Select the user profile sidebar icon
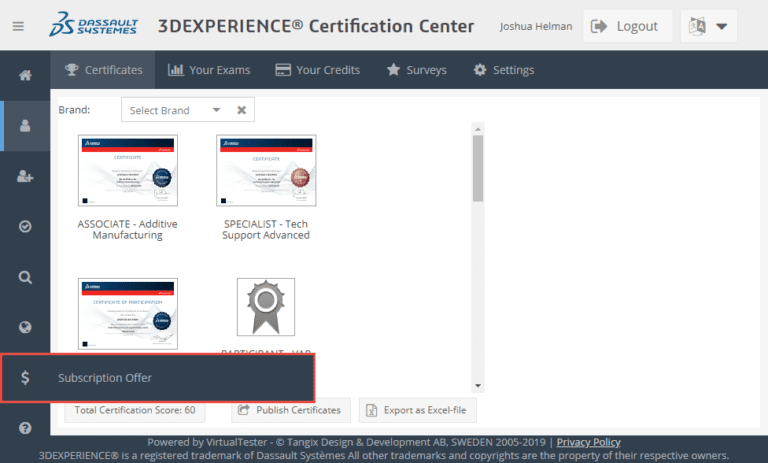Screen dimensions: 768x463 click(x=25, y=126)
